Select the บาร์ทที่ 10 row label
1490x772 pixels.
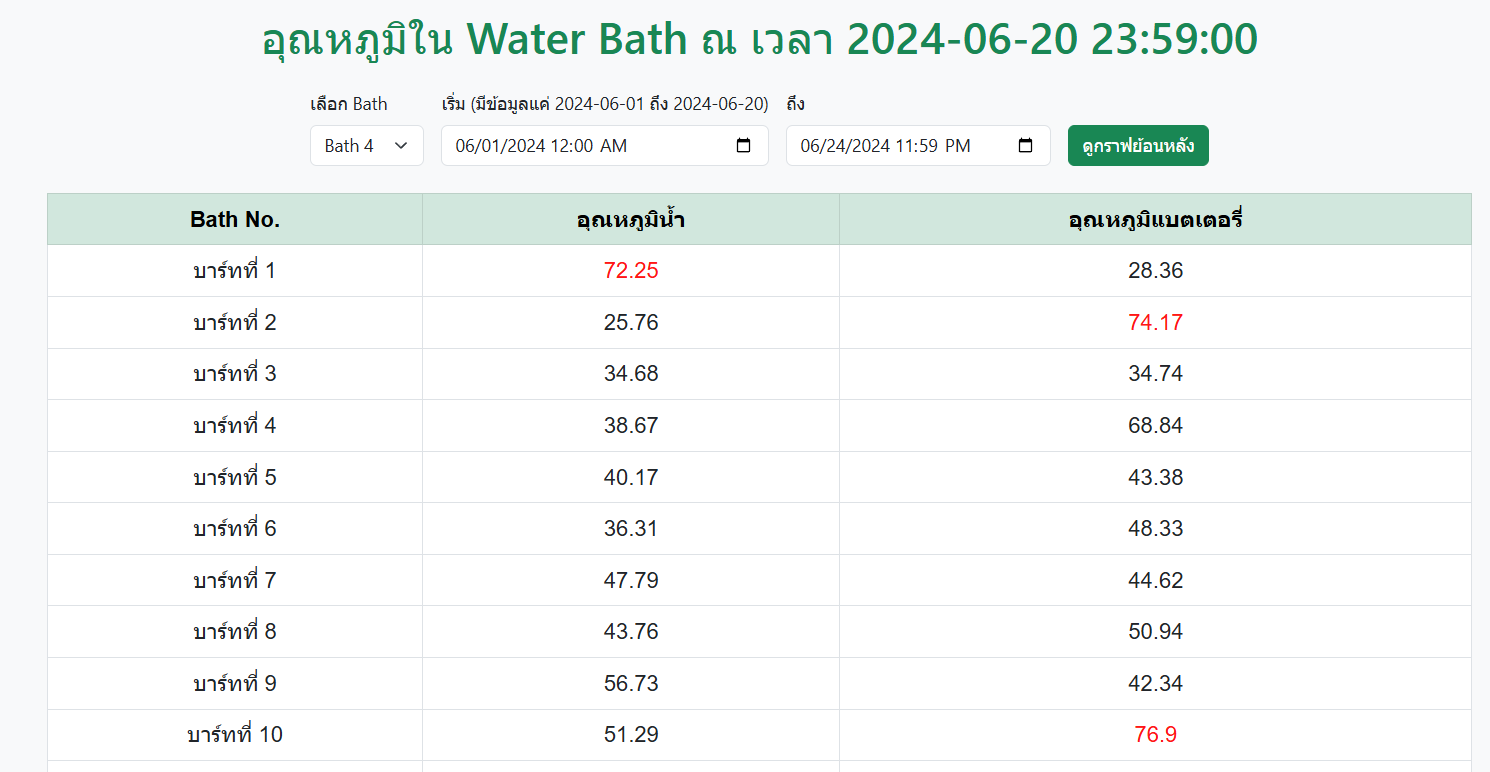235,735
